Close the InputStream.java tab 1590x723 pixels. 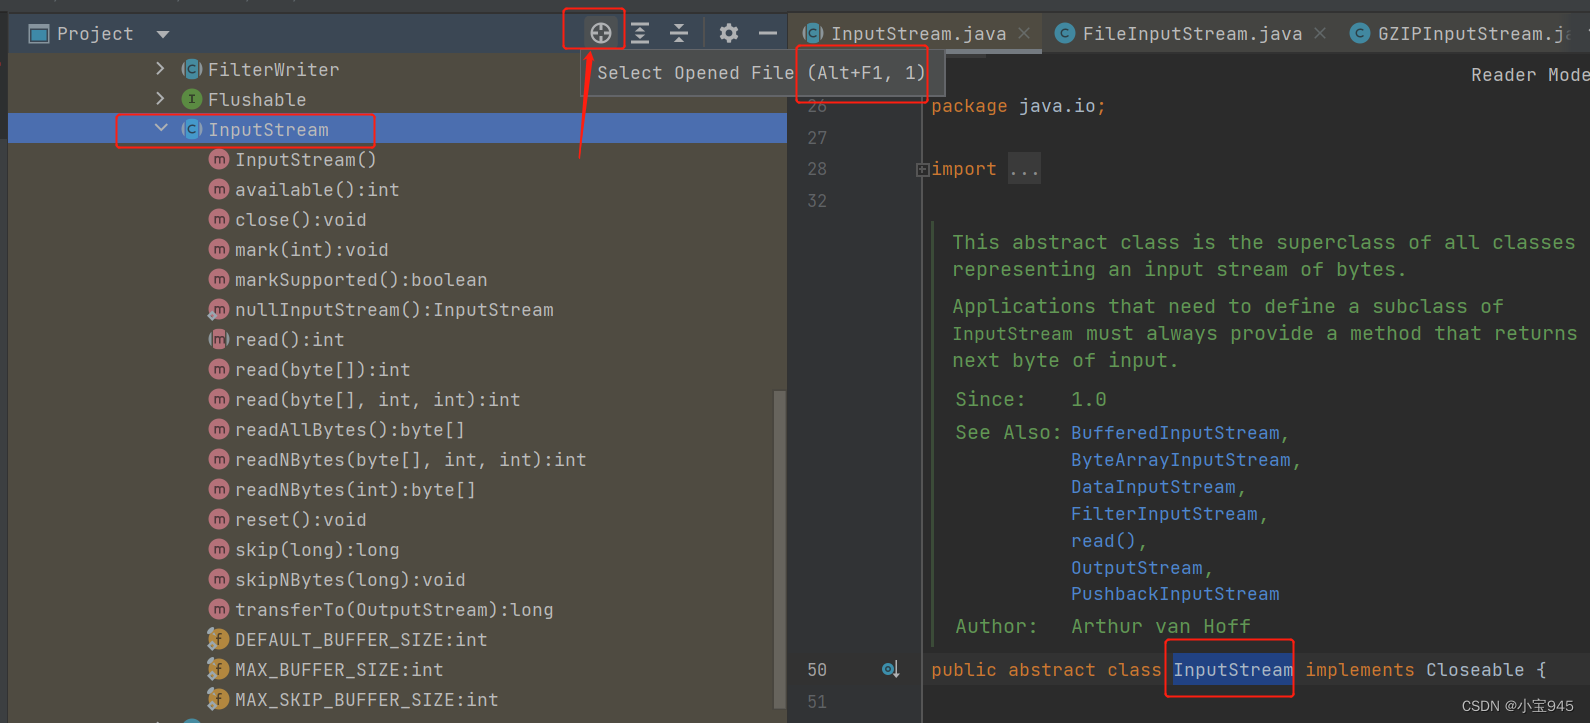pyautogui.click(x=1024, y=33)
